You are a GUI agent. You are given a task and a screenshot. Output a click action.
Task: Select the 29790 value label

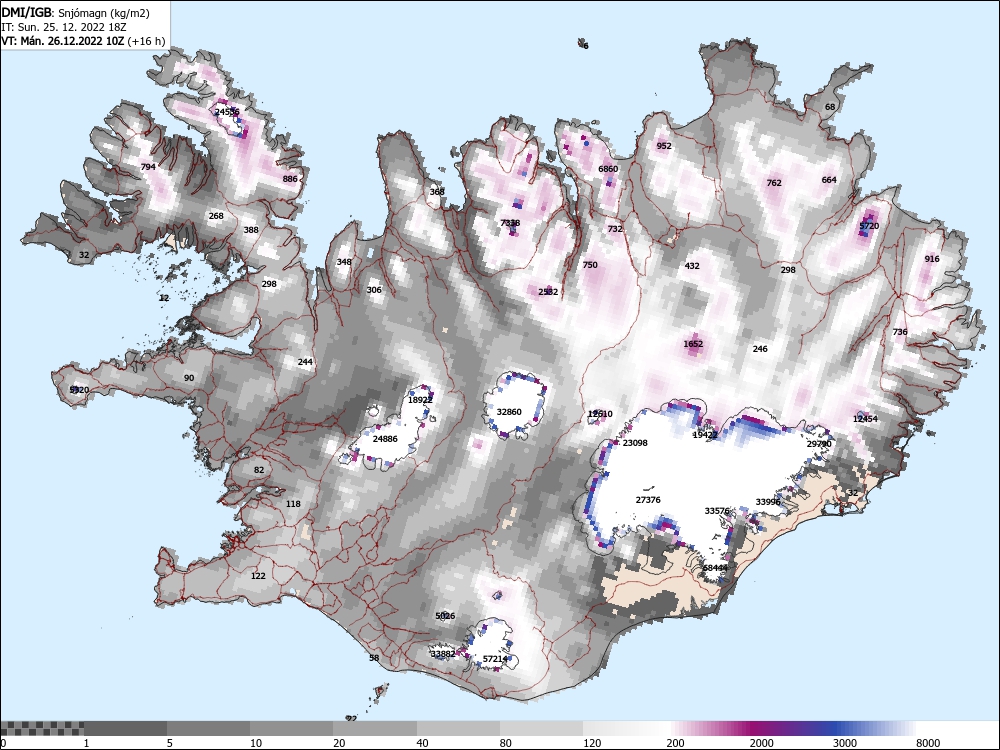pos(820,444)
